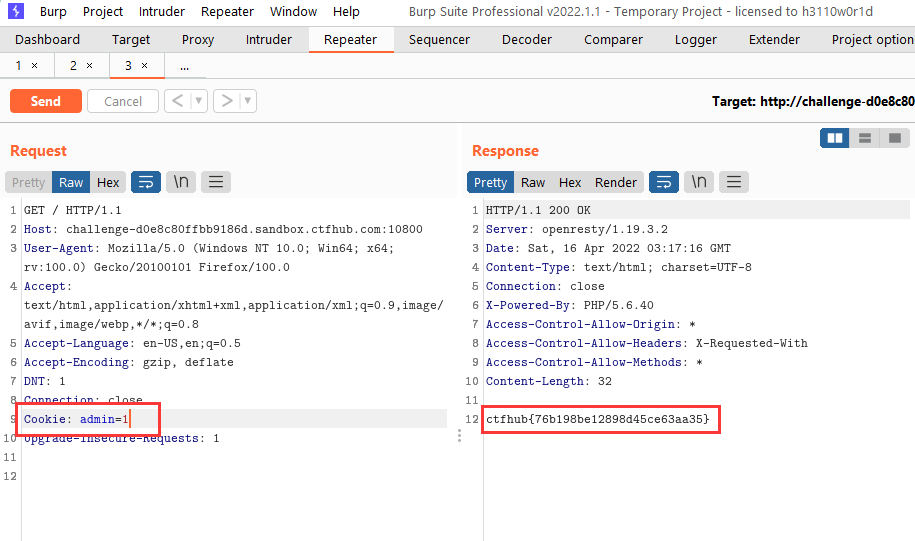
Task: Expand the forward history dropdown arrow
Action: (248, 101)
